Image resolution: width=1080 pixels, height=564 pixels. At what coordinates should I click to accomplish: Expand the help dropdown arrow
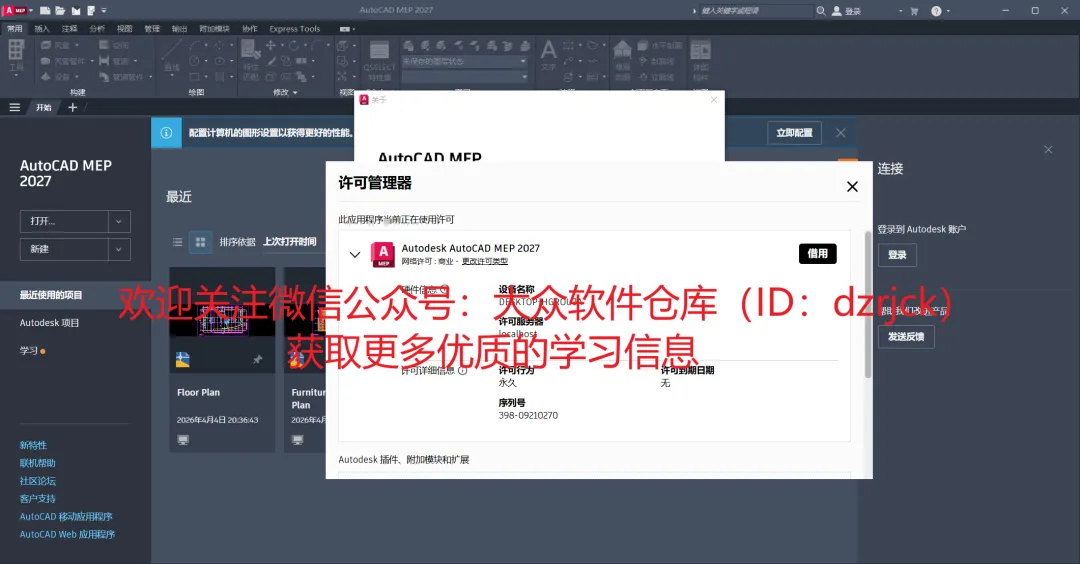tap(948, 11)
